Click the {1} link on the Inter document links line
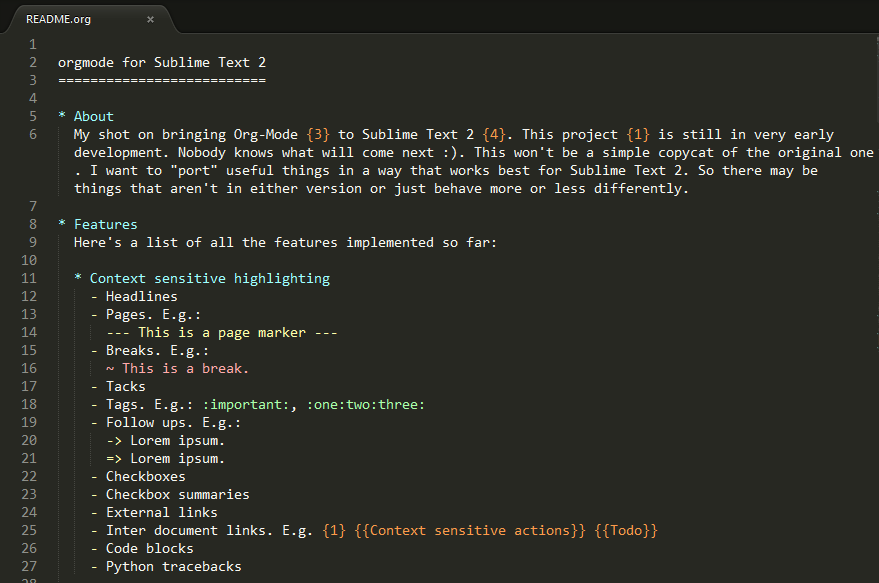This screenshot has height=583, width=879. [334, 530]
